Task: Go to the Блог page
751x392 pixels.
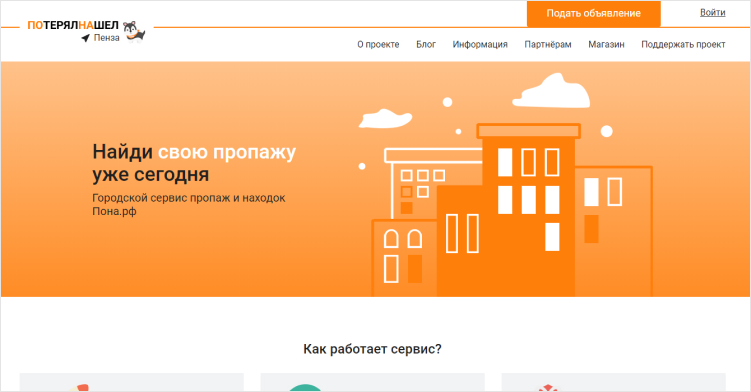Action: [426, 44]
